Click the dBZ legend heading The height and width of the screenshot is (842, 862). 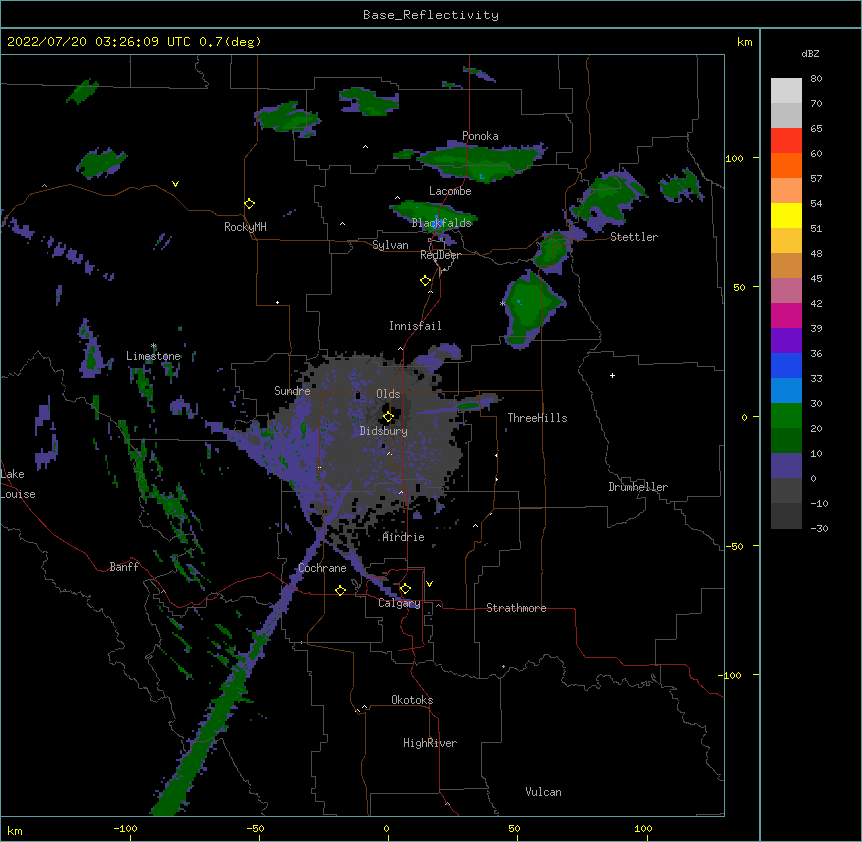pos(810,54)
